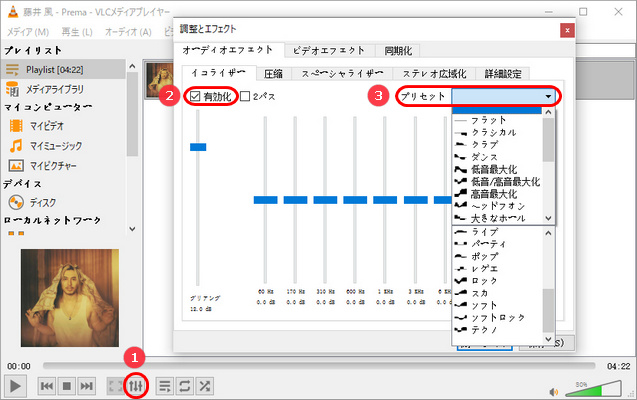
Task: Choose the ロック preset
Action: point(497,281)
